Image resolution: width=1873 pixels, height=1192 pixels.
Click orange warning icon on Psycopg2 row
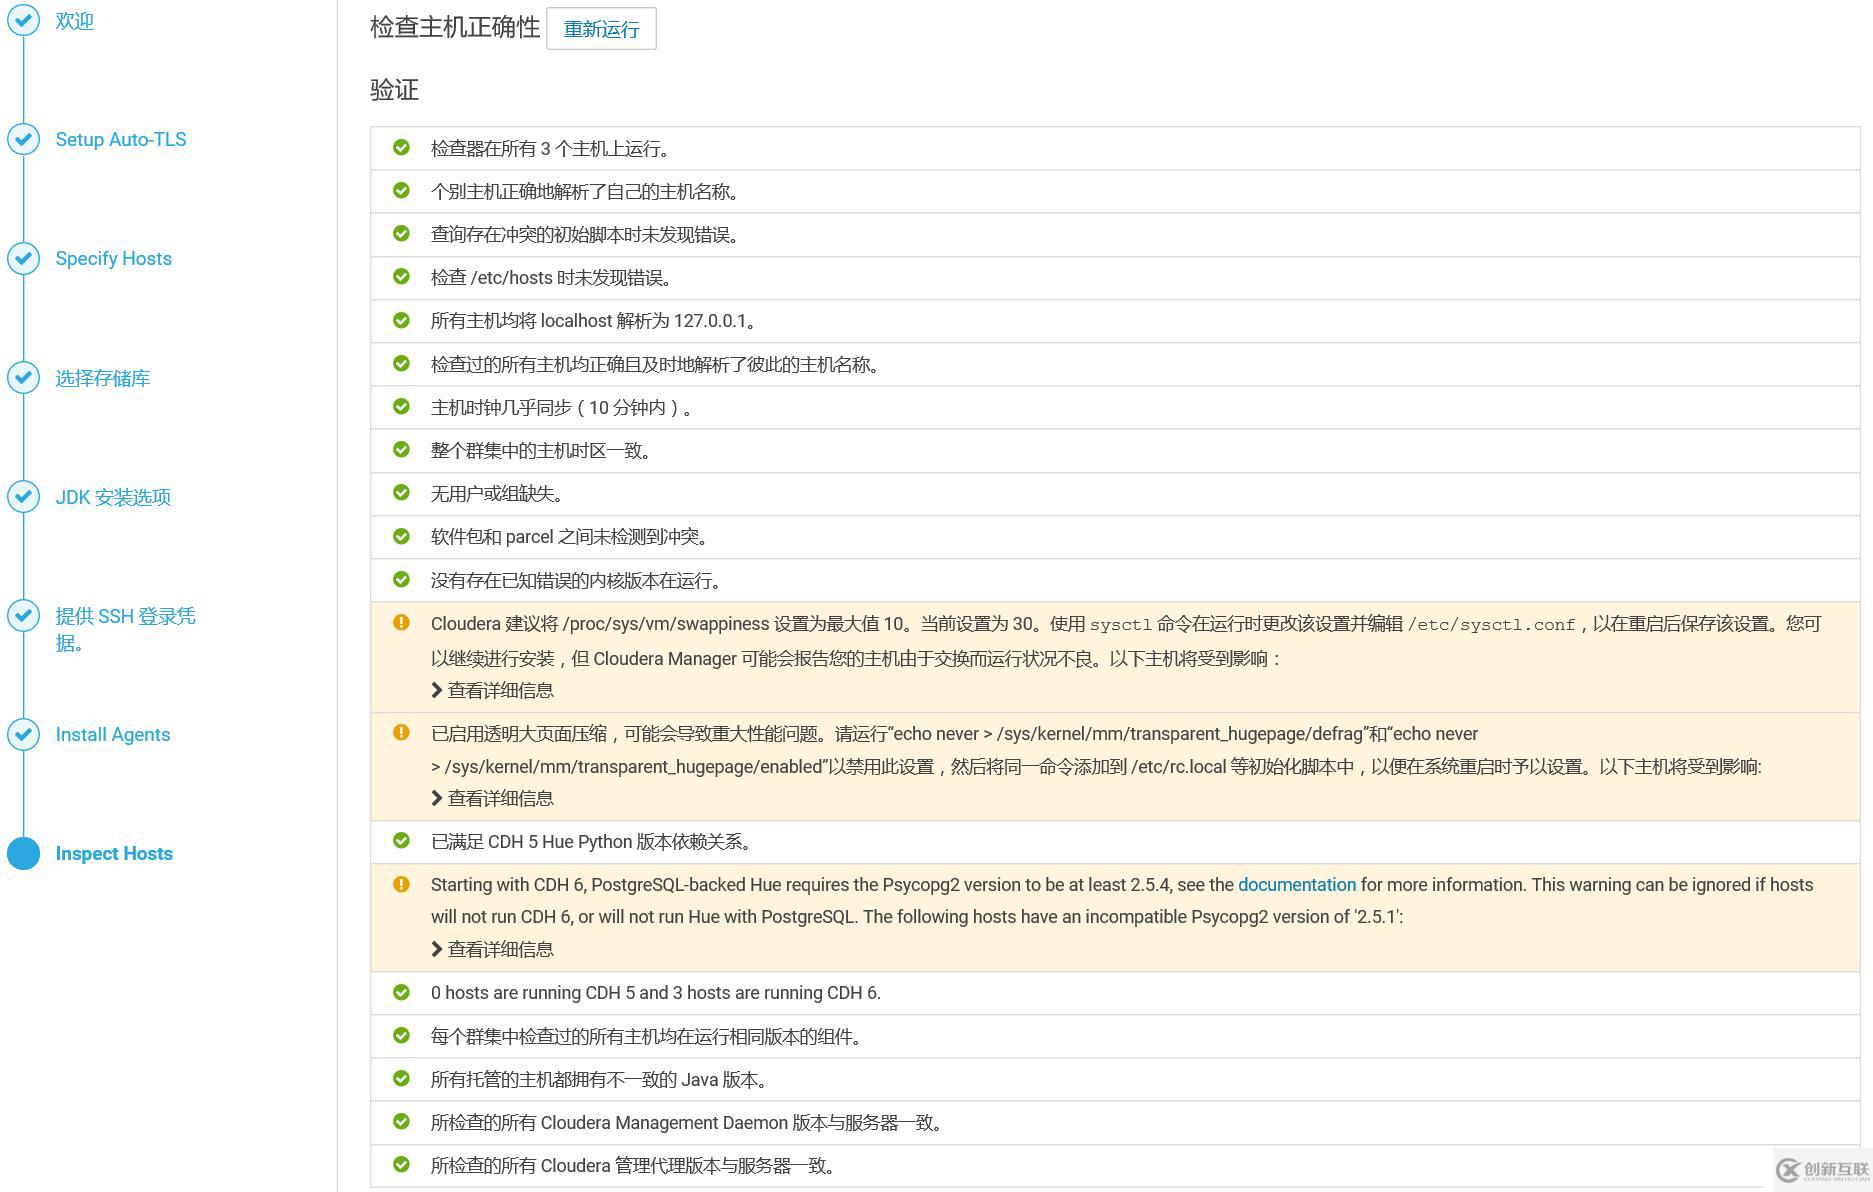click(401, 884)
